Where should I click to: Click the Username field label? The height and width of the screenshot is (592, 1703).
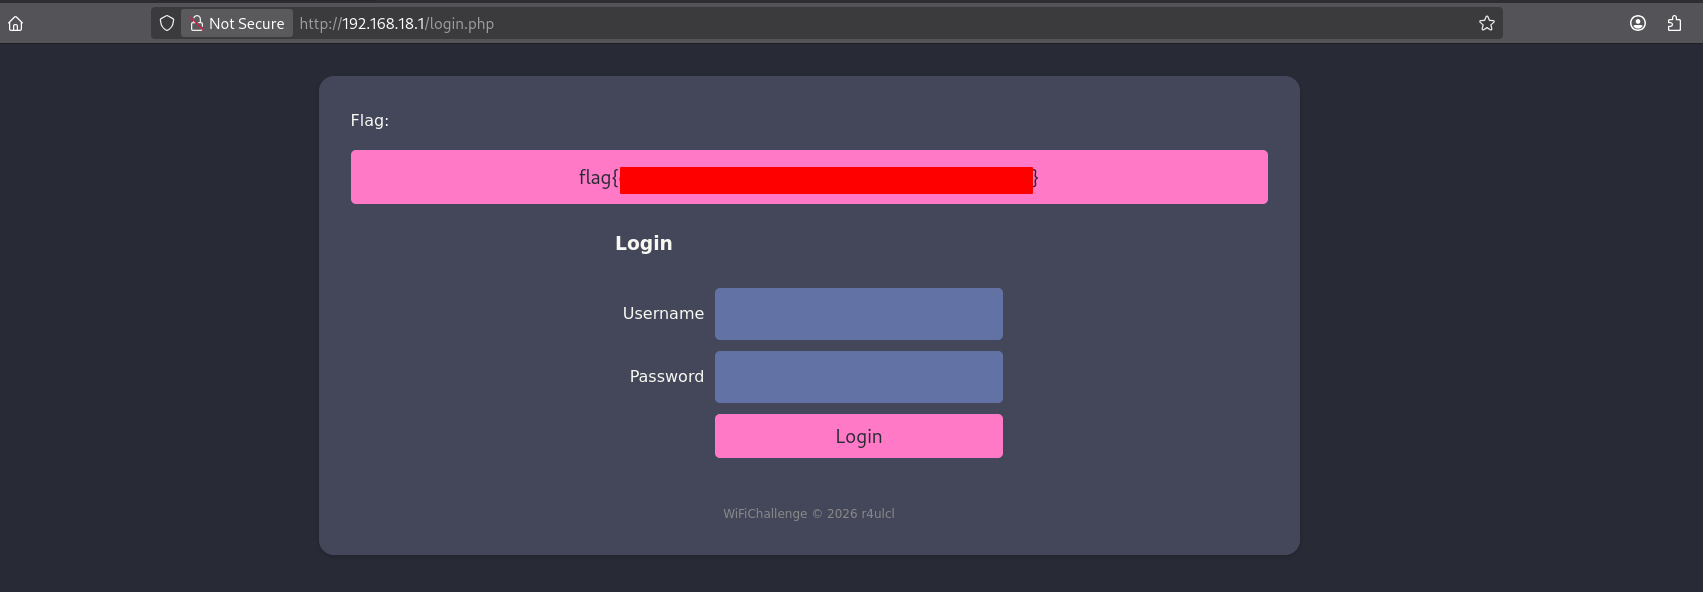click(663, 314)
